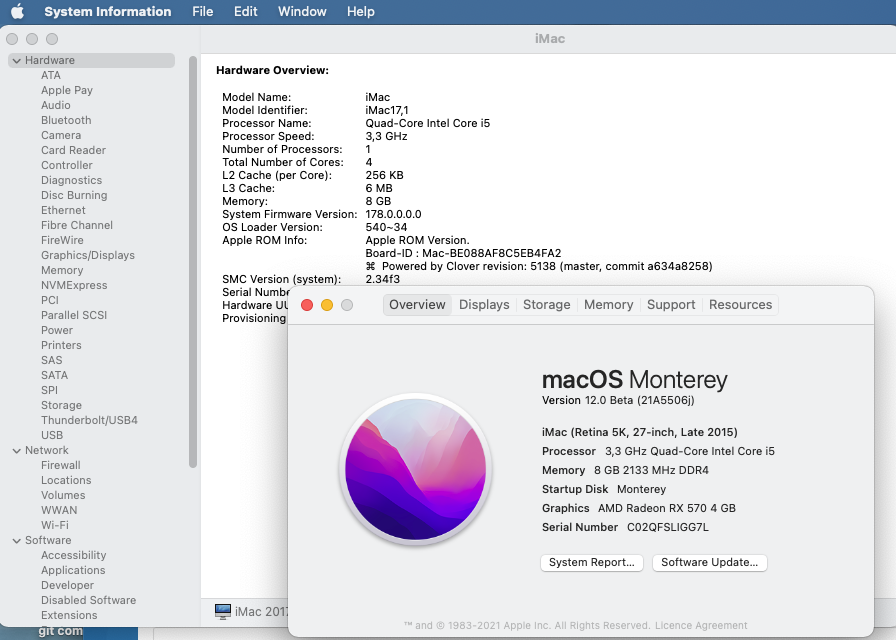Click the macOS Monterey logo image
Image resolution: width=896 pixels, height=640 pixels.
415,469
